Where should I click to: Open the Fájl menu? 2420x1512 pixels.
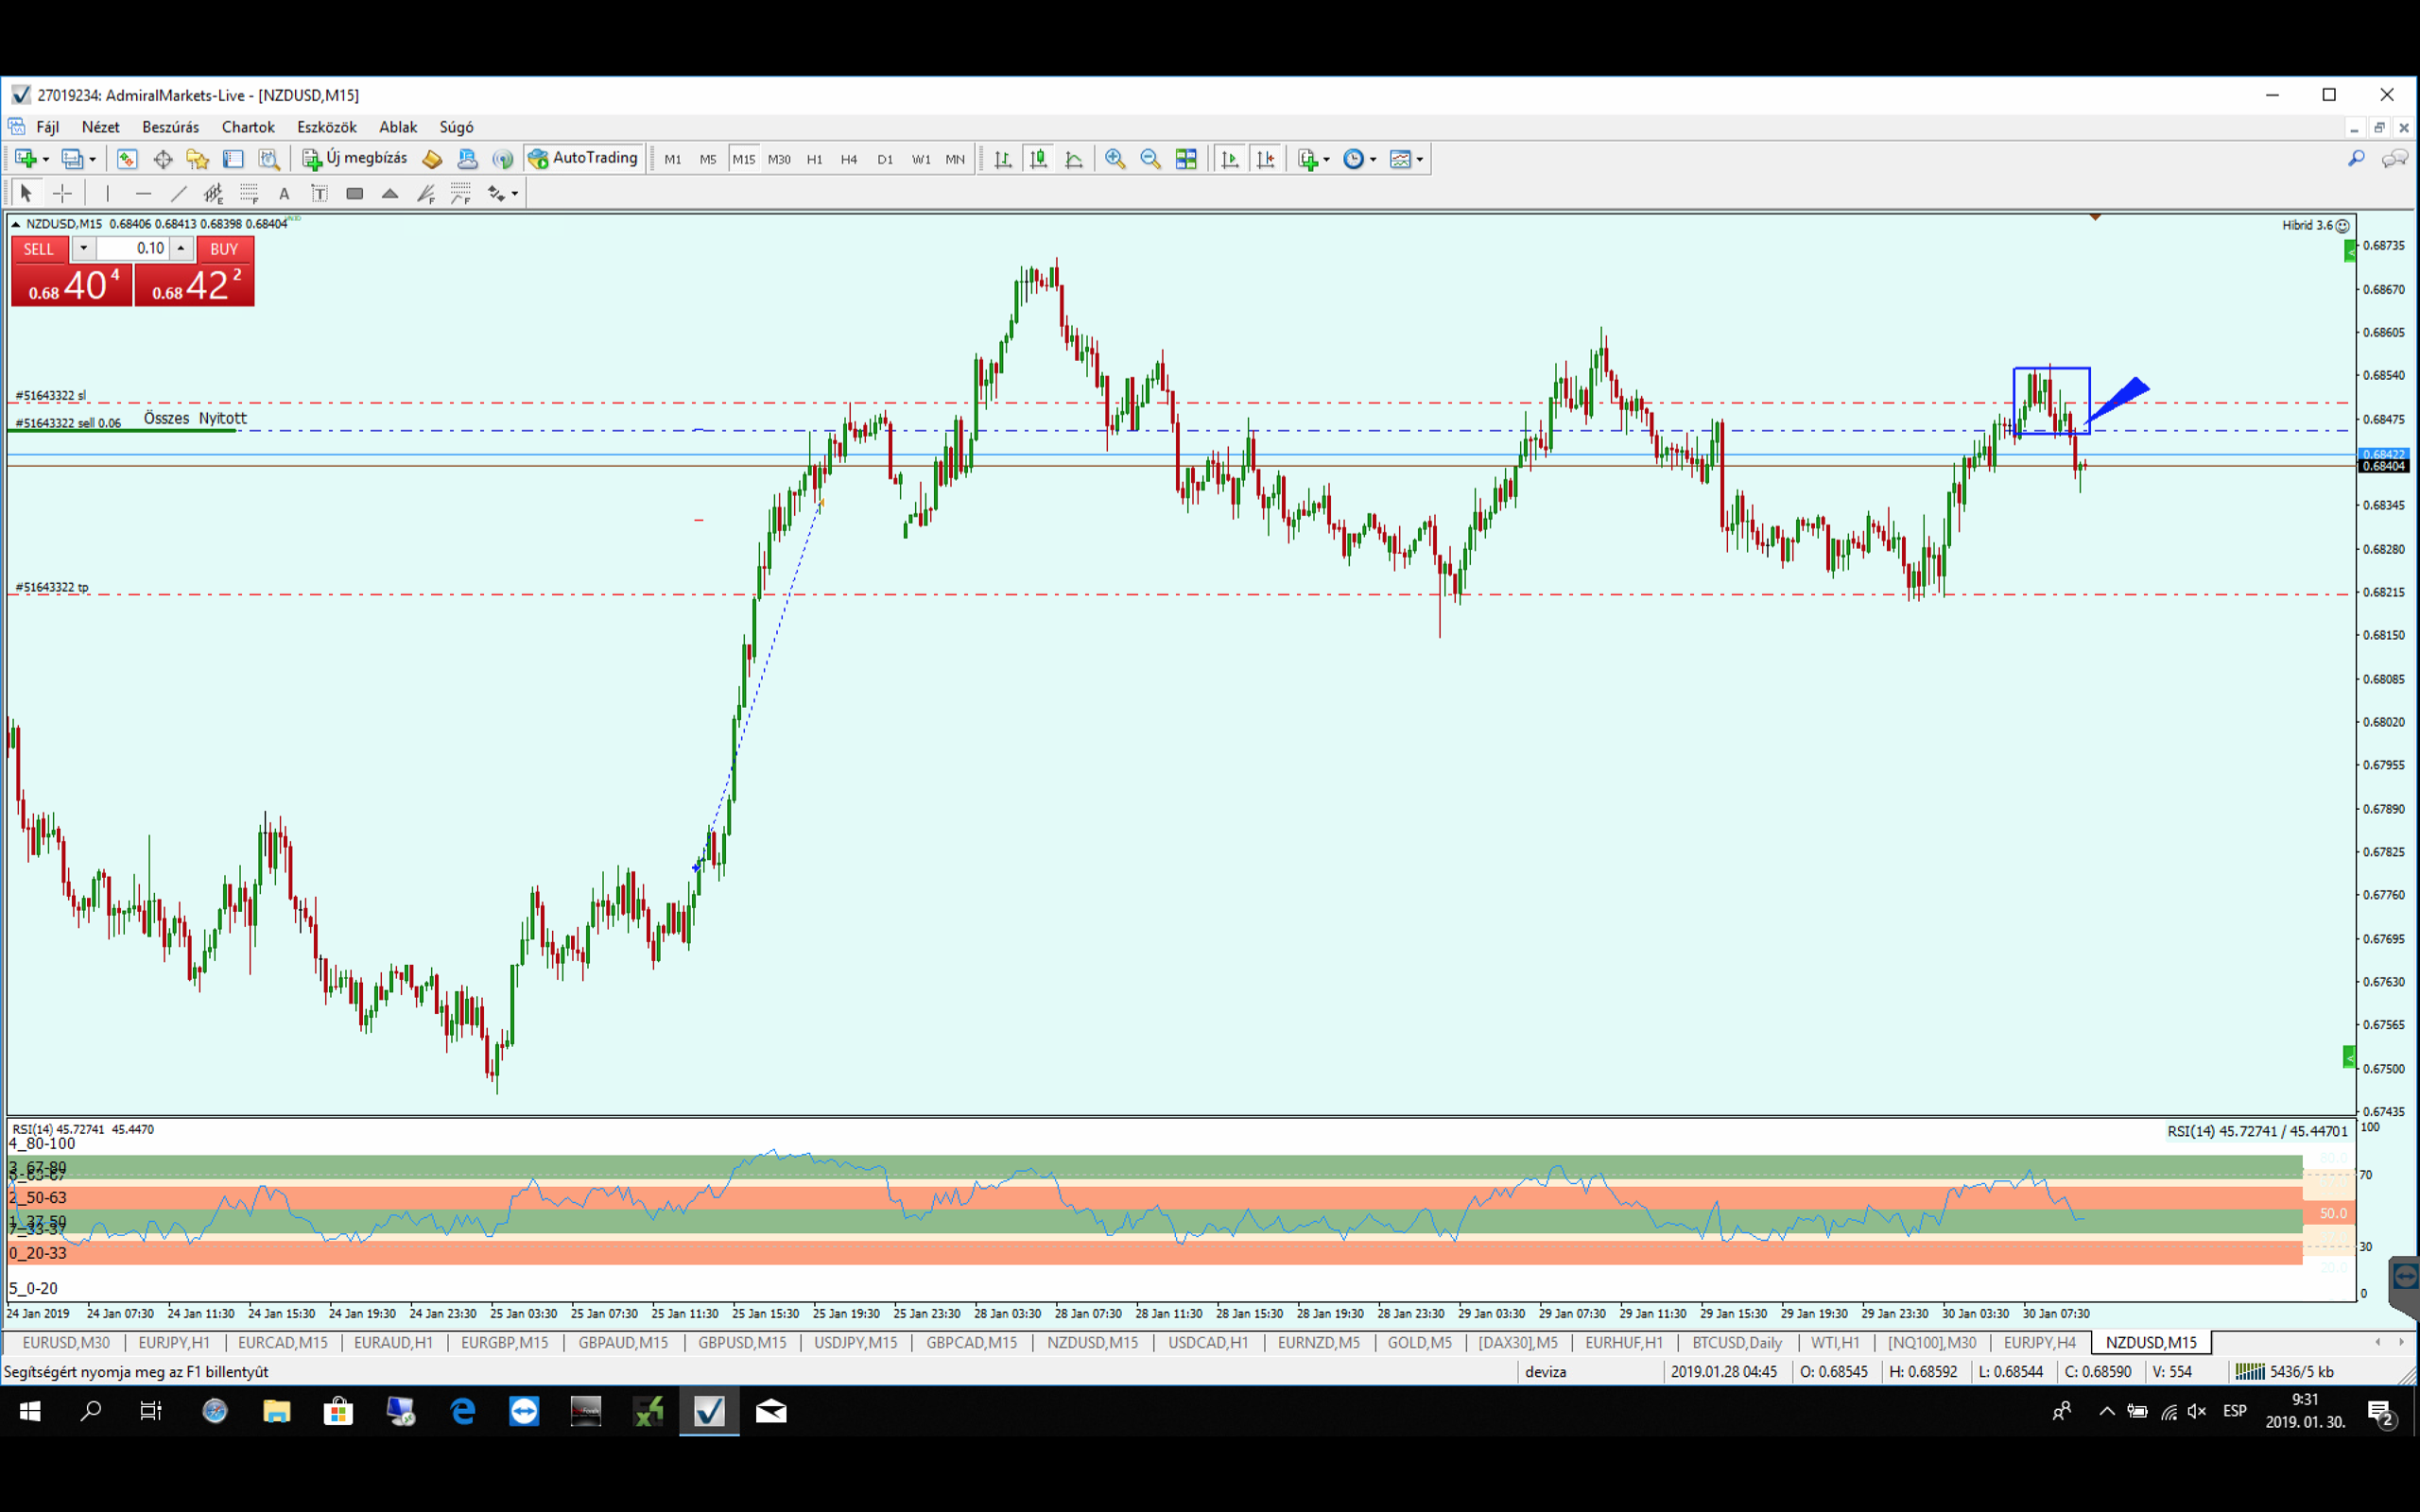47,127
